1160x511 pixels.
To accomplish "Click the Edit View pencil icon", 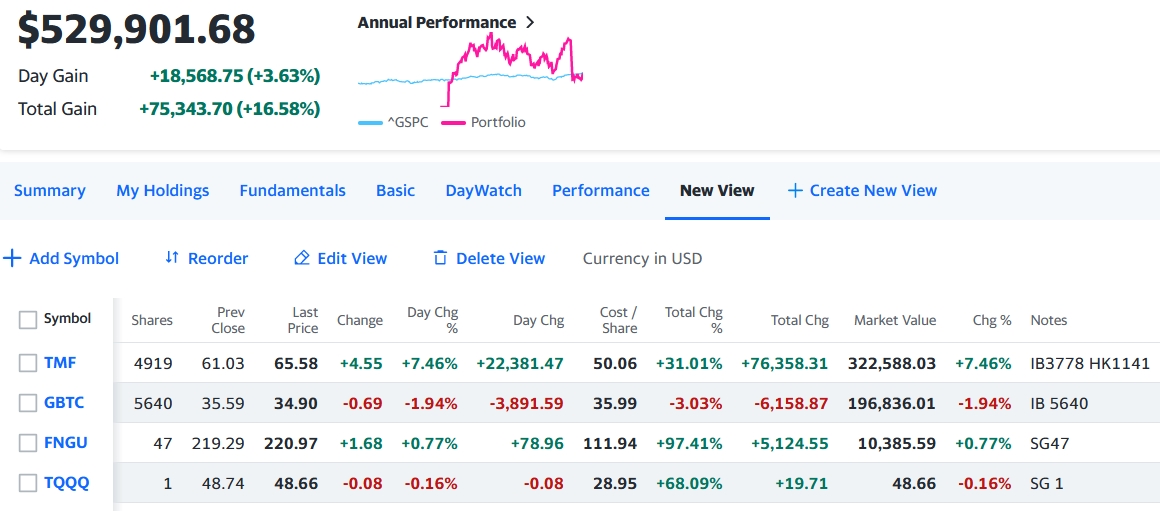I will click(x=301, y=259).
